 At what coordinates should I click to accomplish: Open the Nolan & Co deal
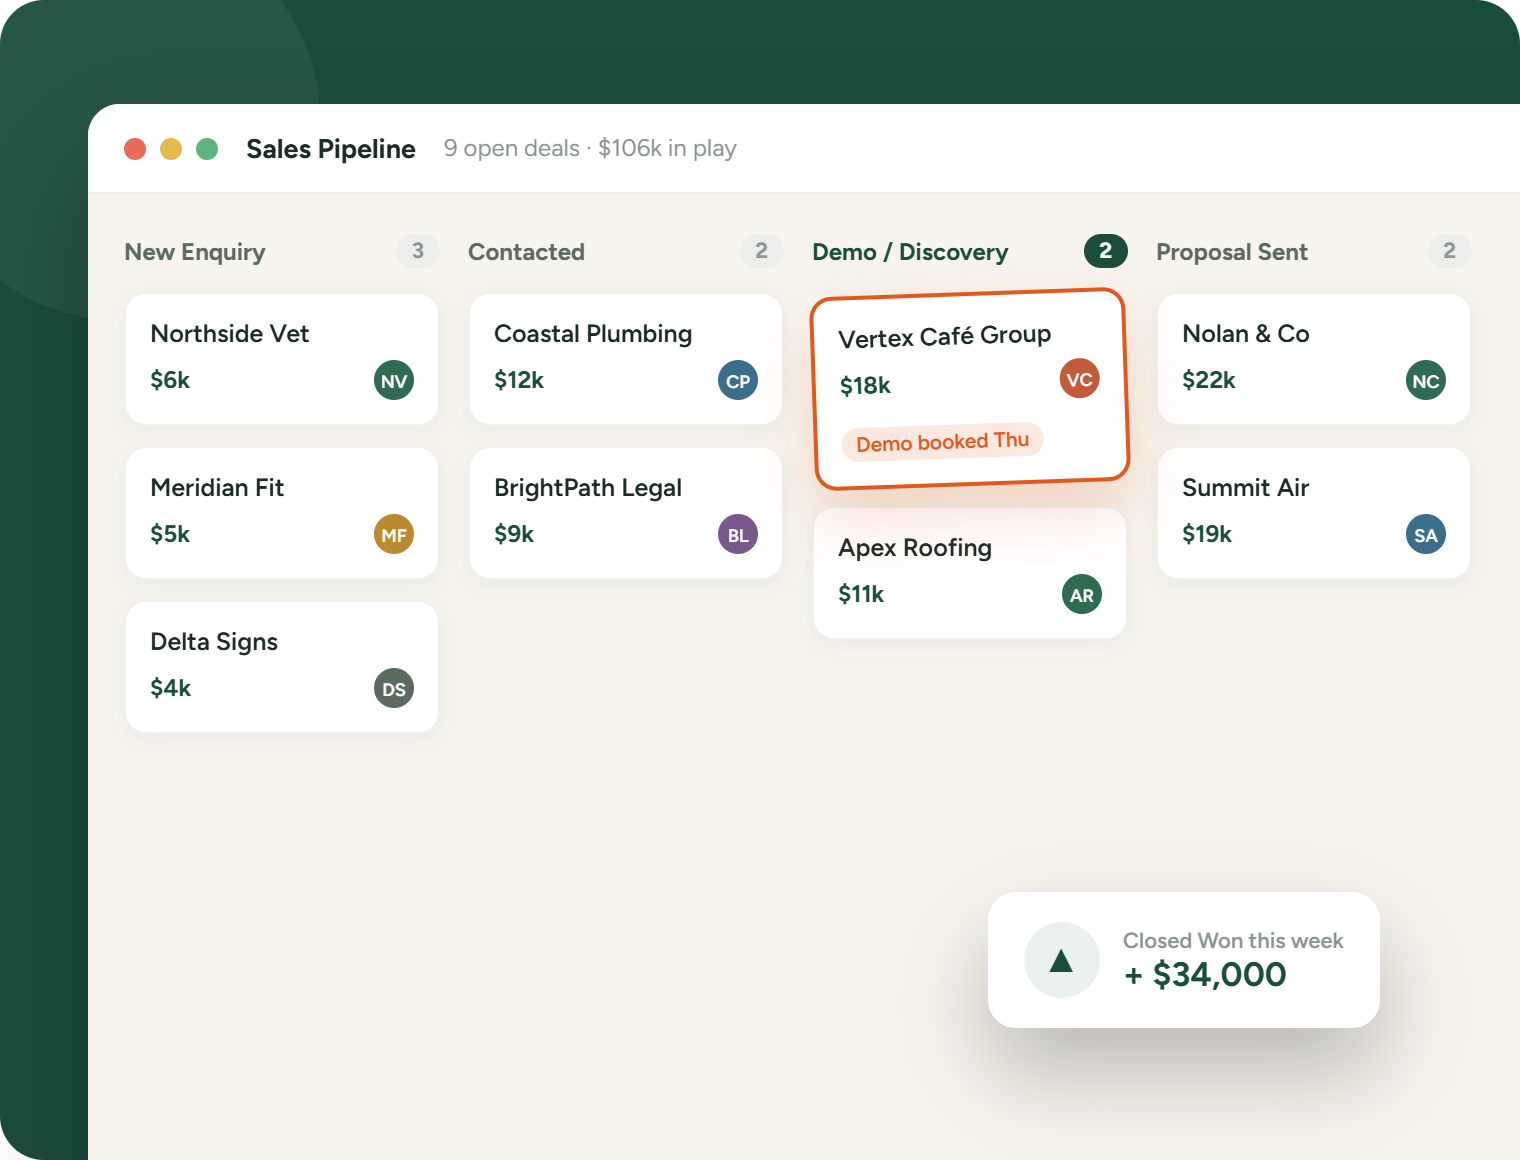[x=1314, y=359]
